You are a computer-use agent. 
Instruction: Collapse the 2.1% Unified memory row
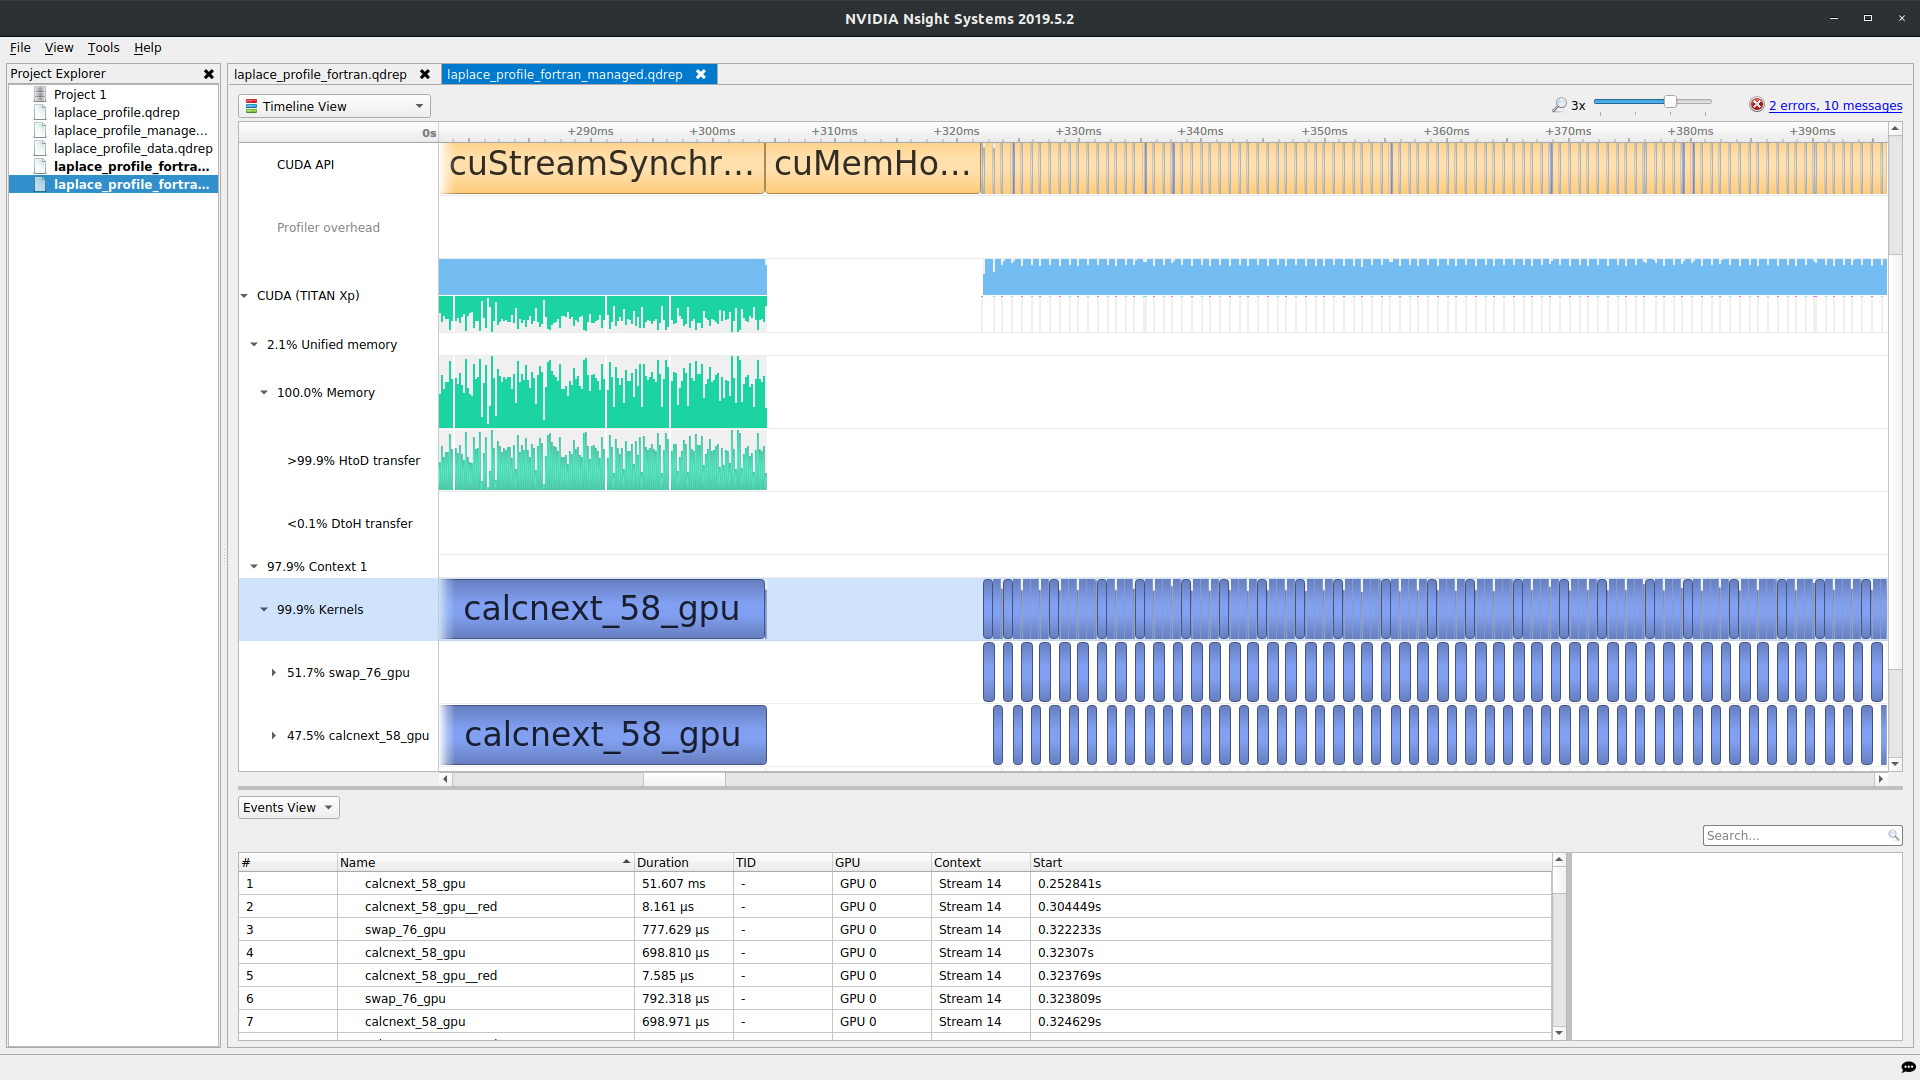tap(254, 345)
